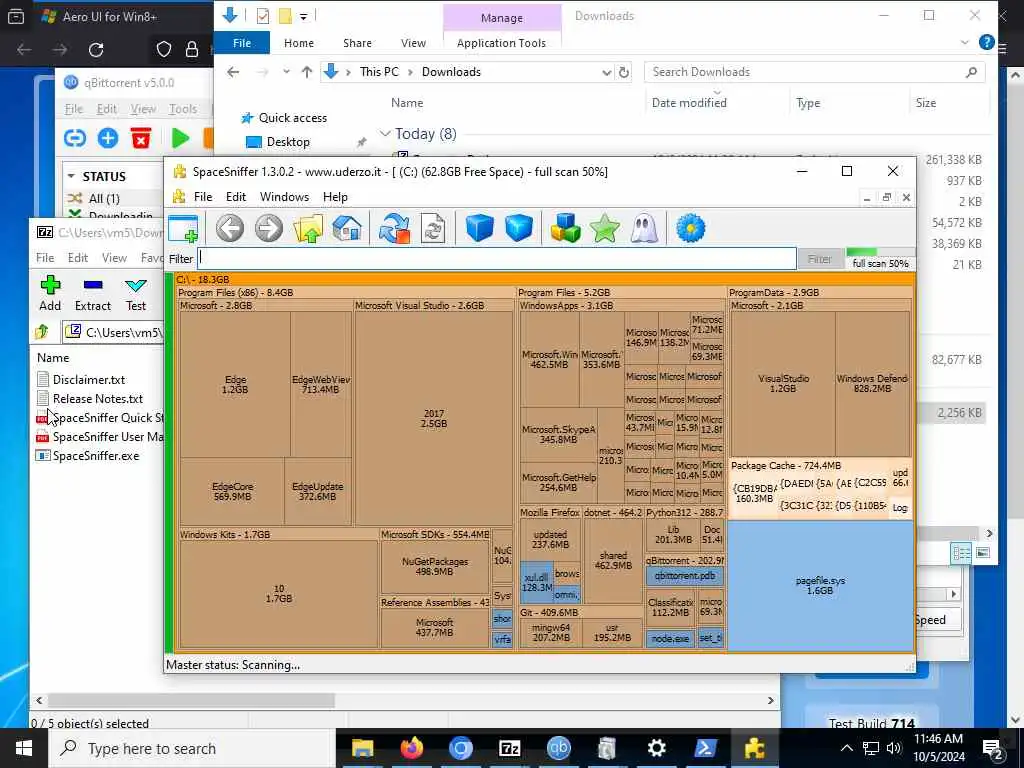Click the taskbar search box
The height and width of the screenshot is (768, 1024).
point(193,748)
